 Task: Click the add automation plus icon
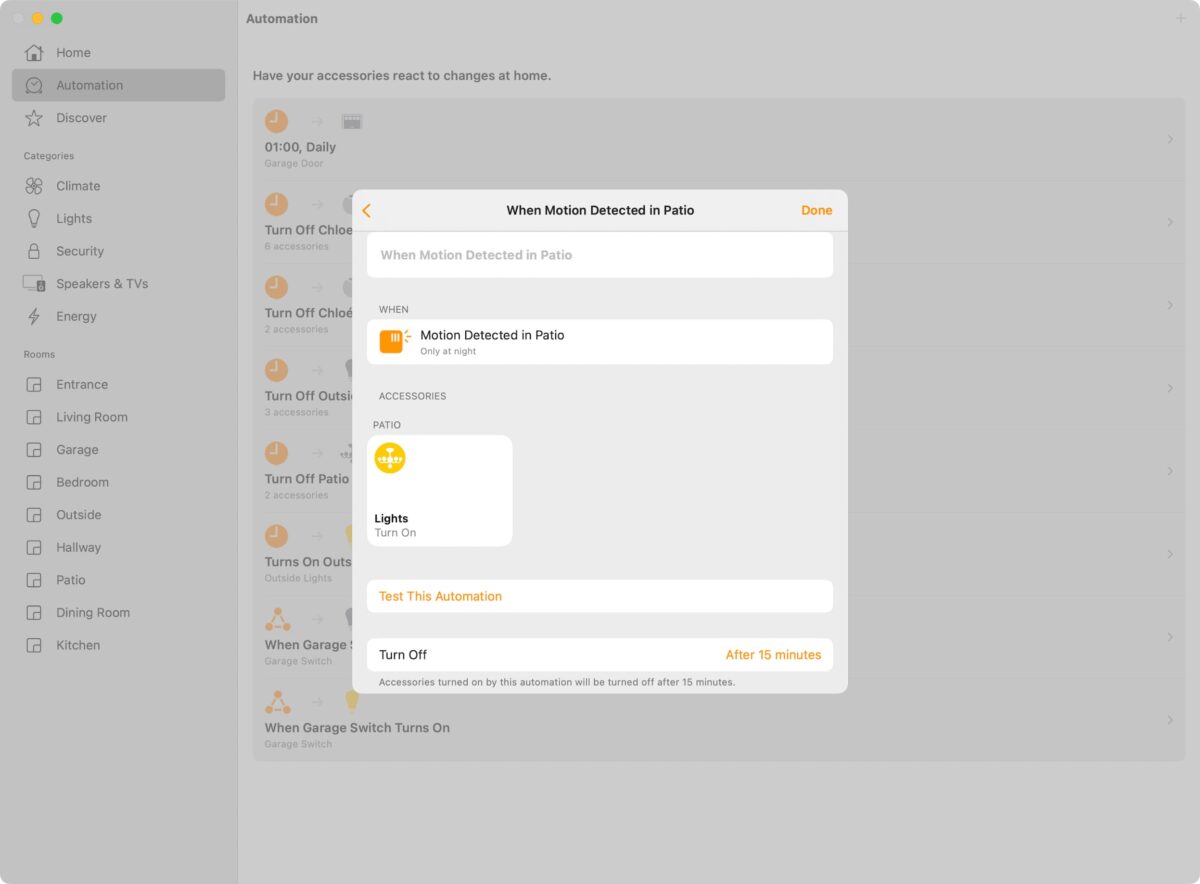1181,19
